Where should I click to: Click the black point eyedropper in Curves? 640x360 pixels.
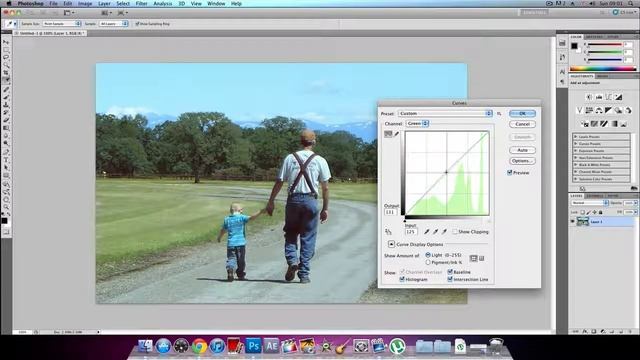(x=427, y=231)
